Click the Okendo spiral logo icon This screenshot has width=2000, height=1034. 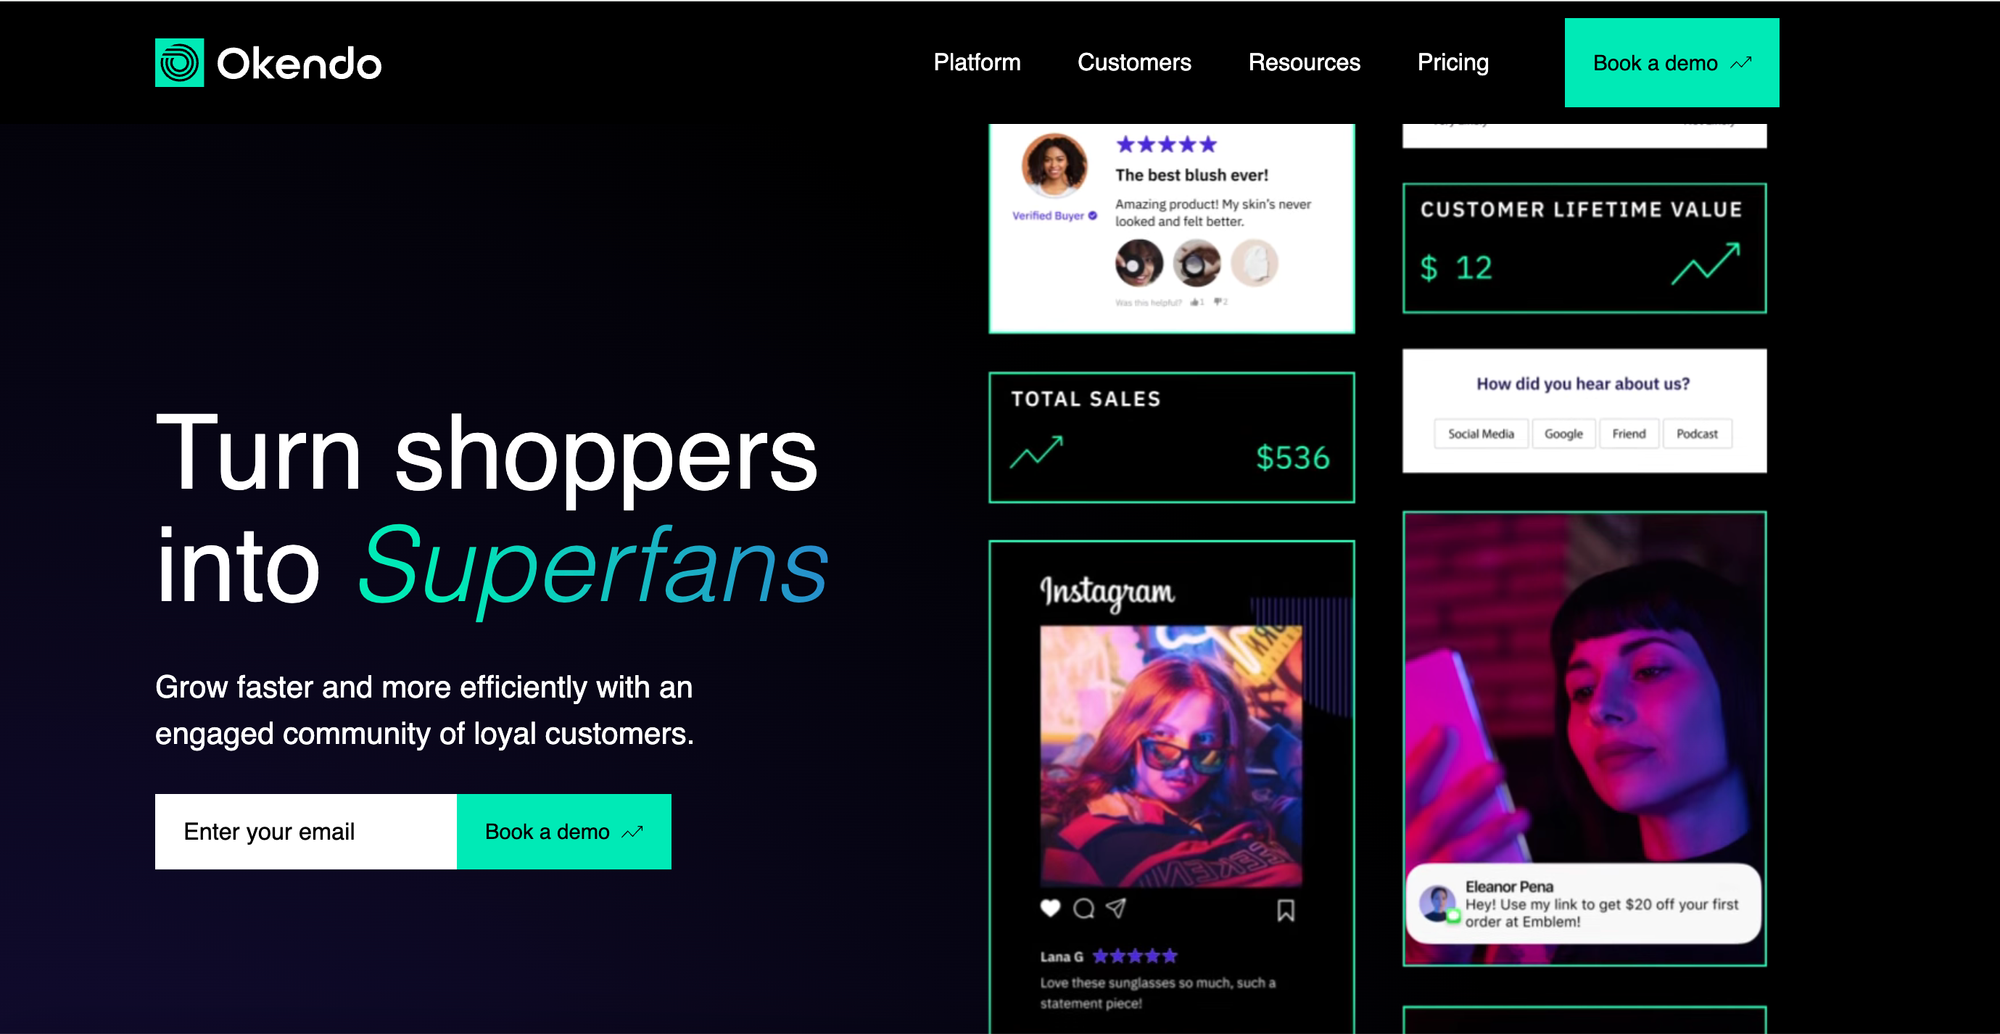(x=179, y=63)
